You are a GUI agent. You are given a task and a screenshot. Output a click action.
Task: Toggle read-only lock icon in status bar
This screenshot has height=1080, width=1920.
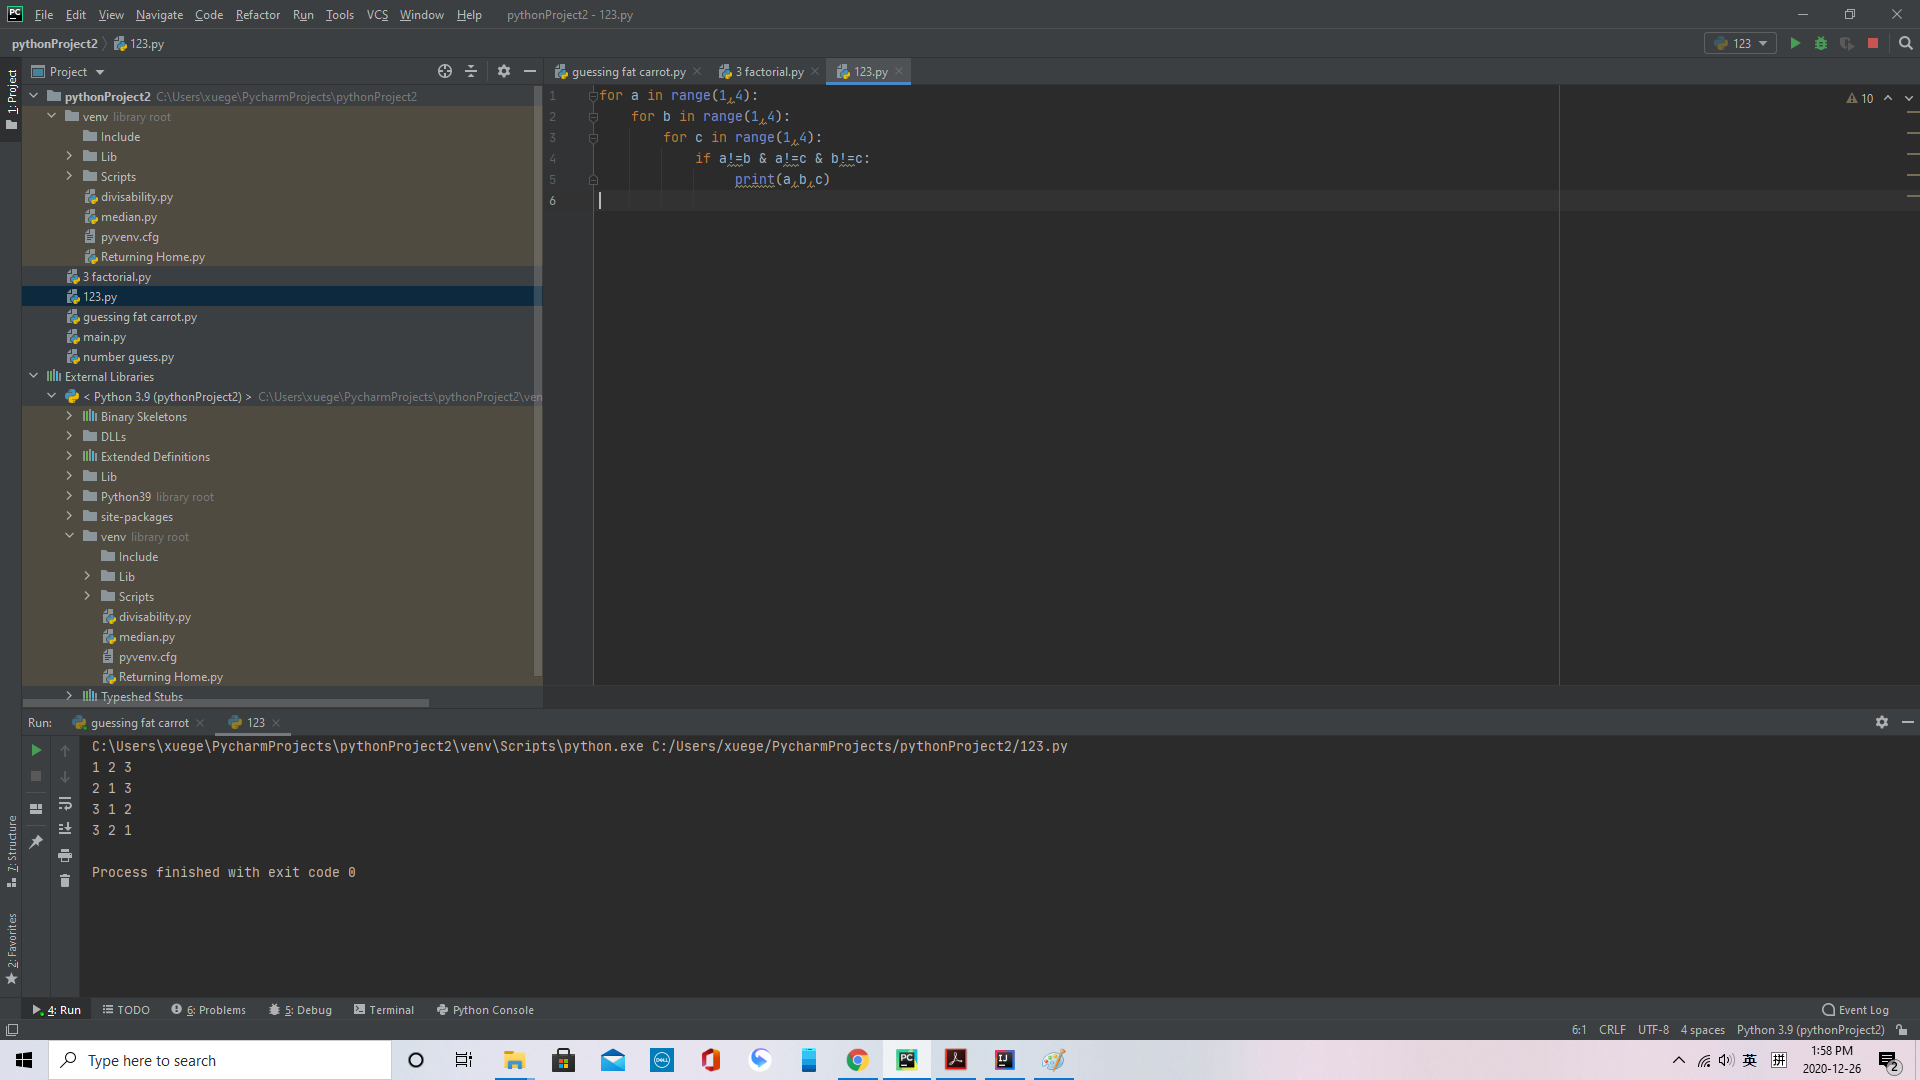pyautogui.click(x=1902, y=1030)
